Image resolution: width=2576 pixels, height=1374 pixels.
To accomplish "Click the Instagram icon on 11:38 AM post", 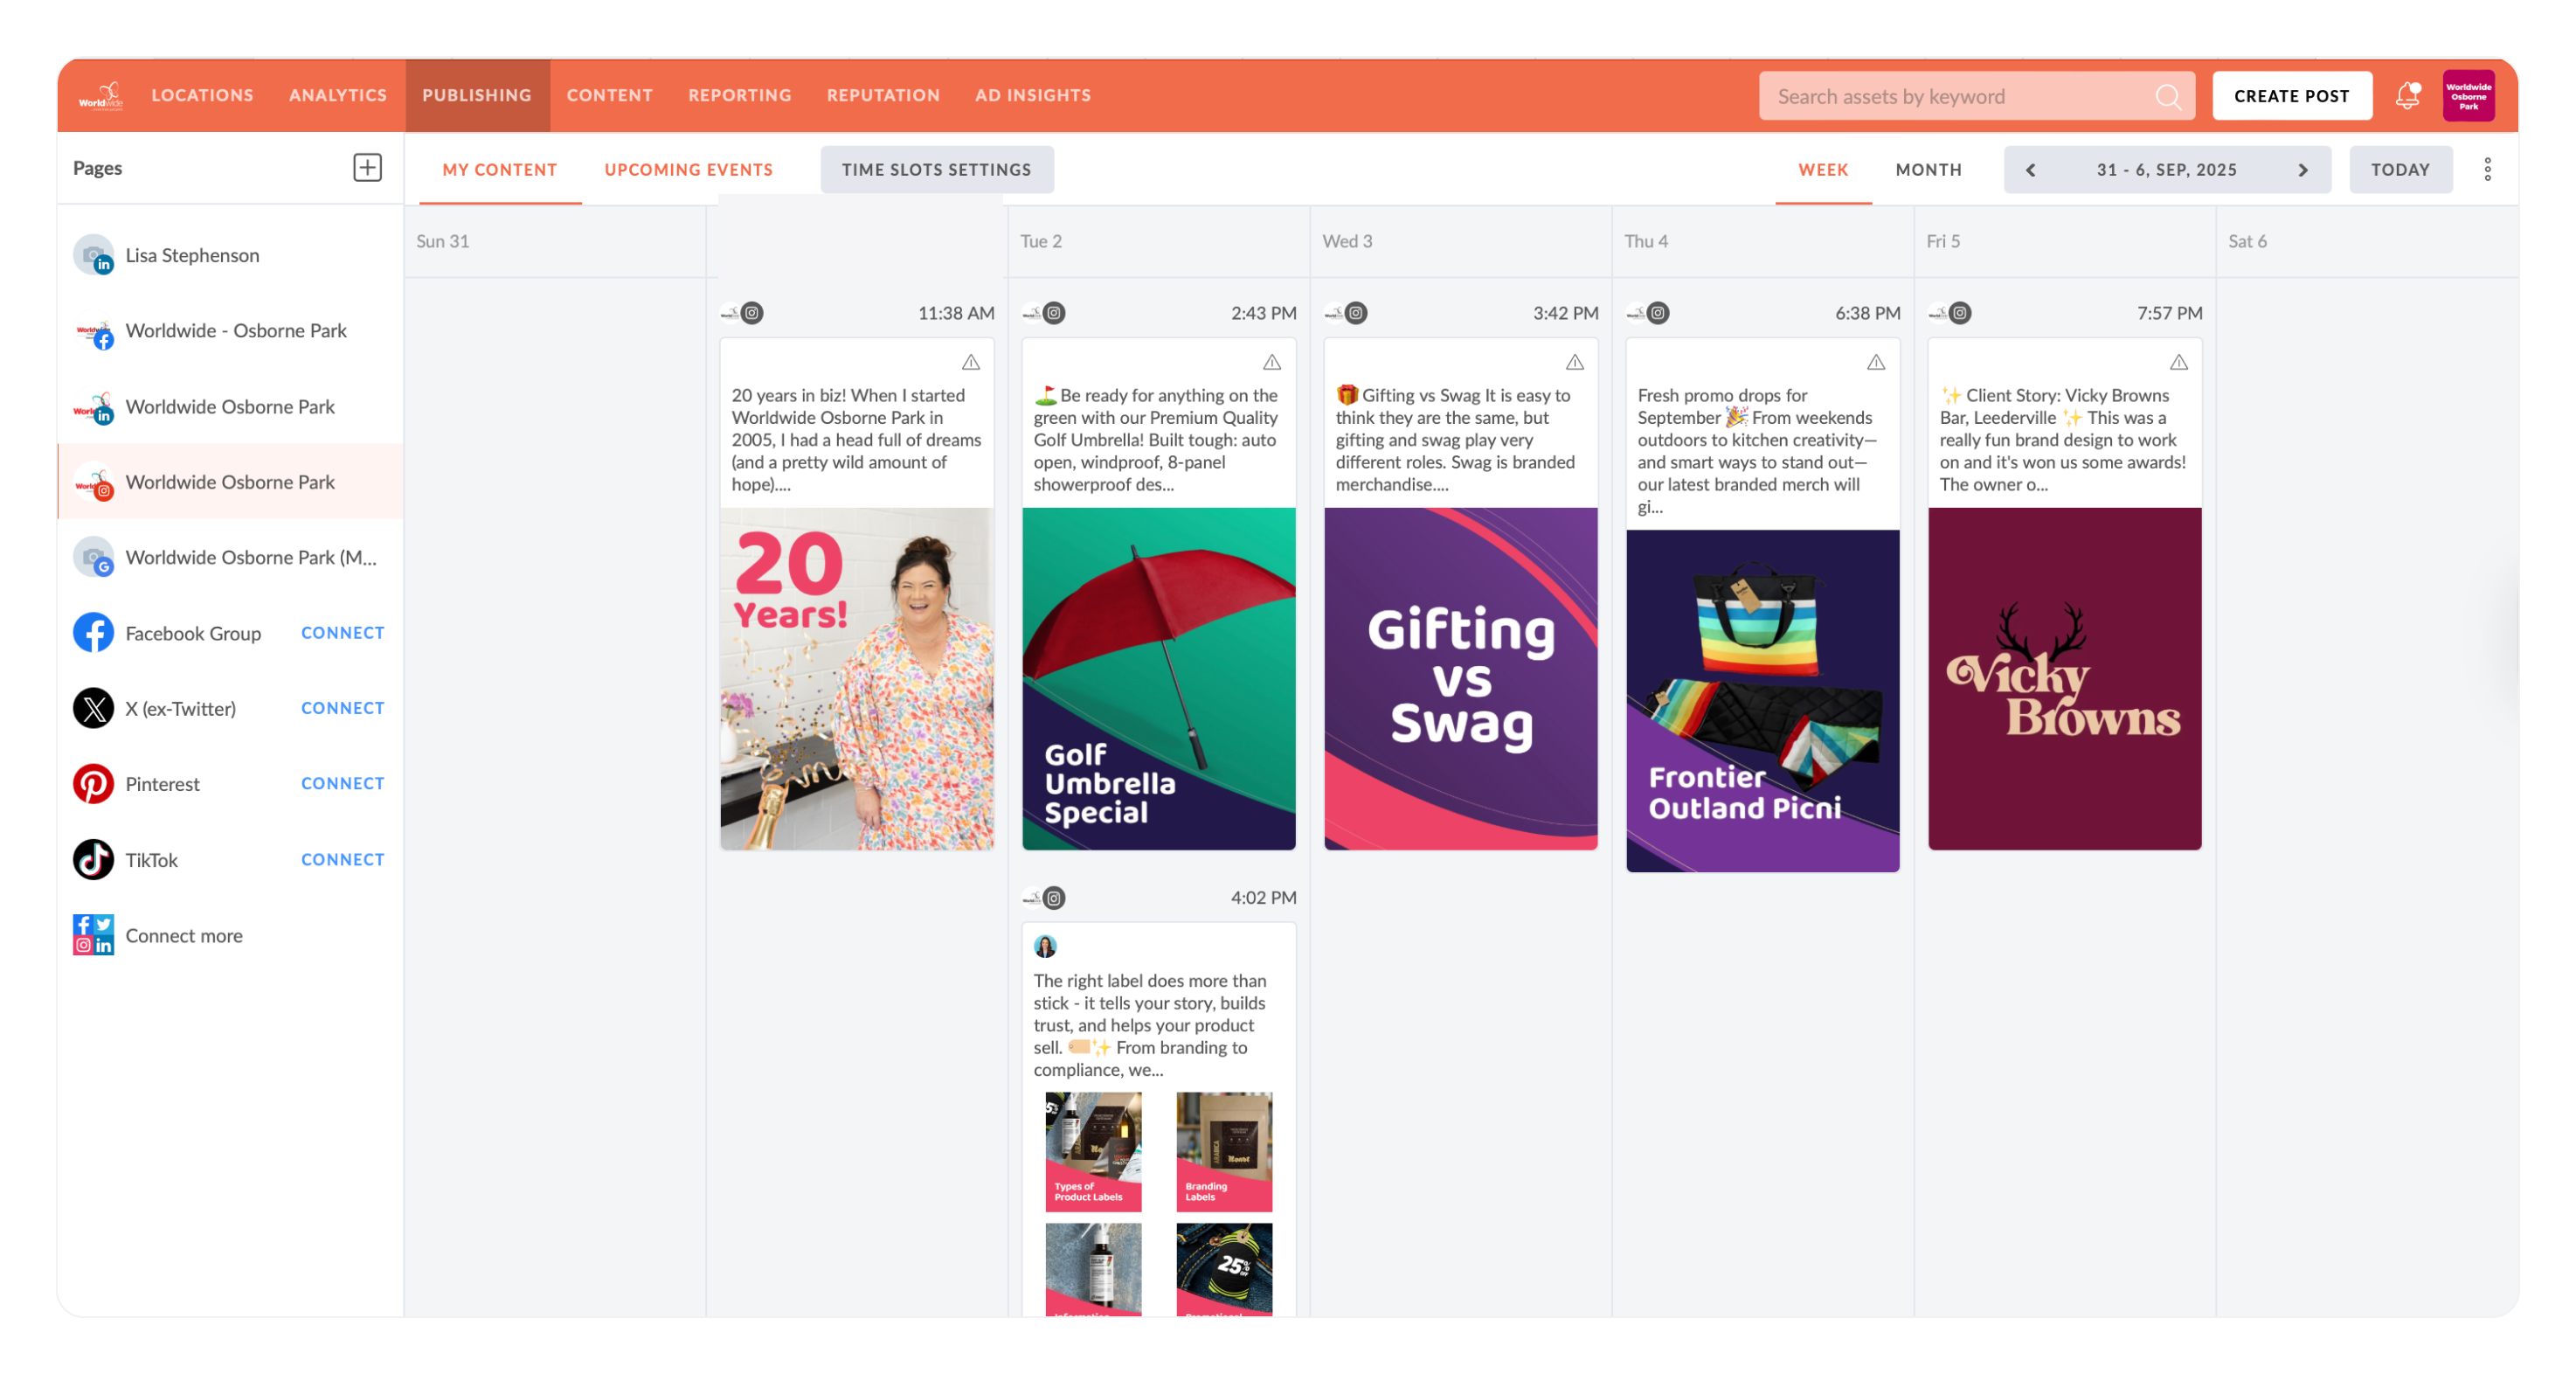I will point(752,313).
